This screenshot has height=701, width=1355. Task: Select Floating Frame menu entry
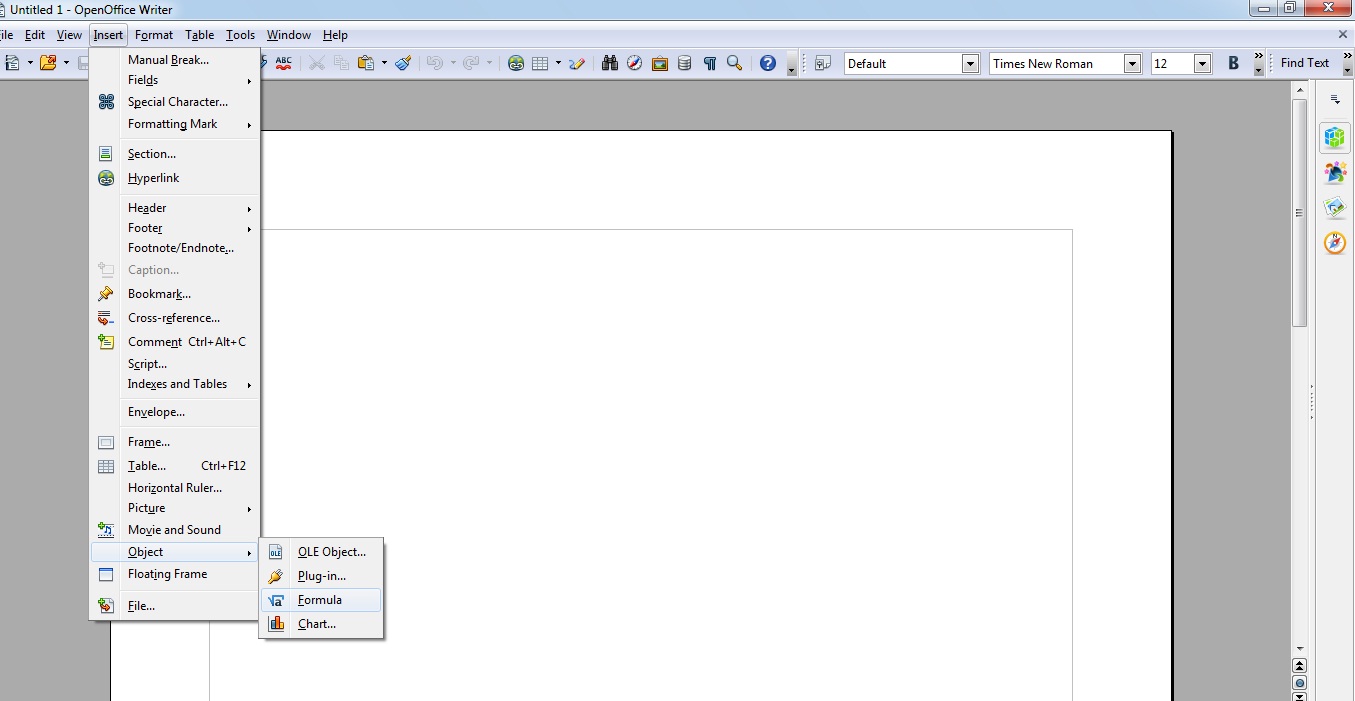click(x=174, y=574)
